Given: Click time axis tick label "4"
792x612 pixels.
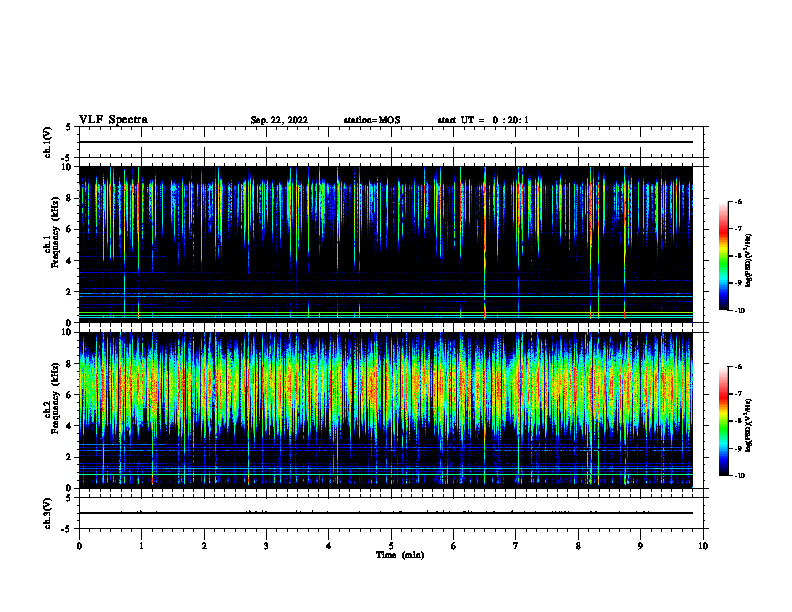Looking at the screenshot, I should click(x=329, y=546).
